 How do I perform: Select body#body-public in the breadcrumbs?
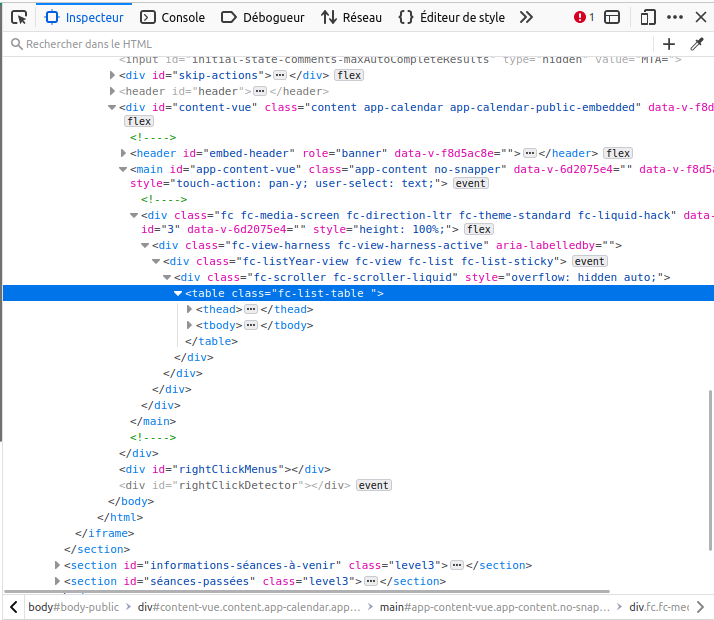coord(73,607)
